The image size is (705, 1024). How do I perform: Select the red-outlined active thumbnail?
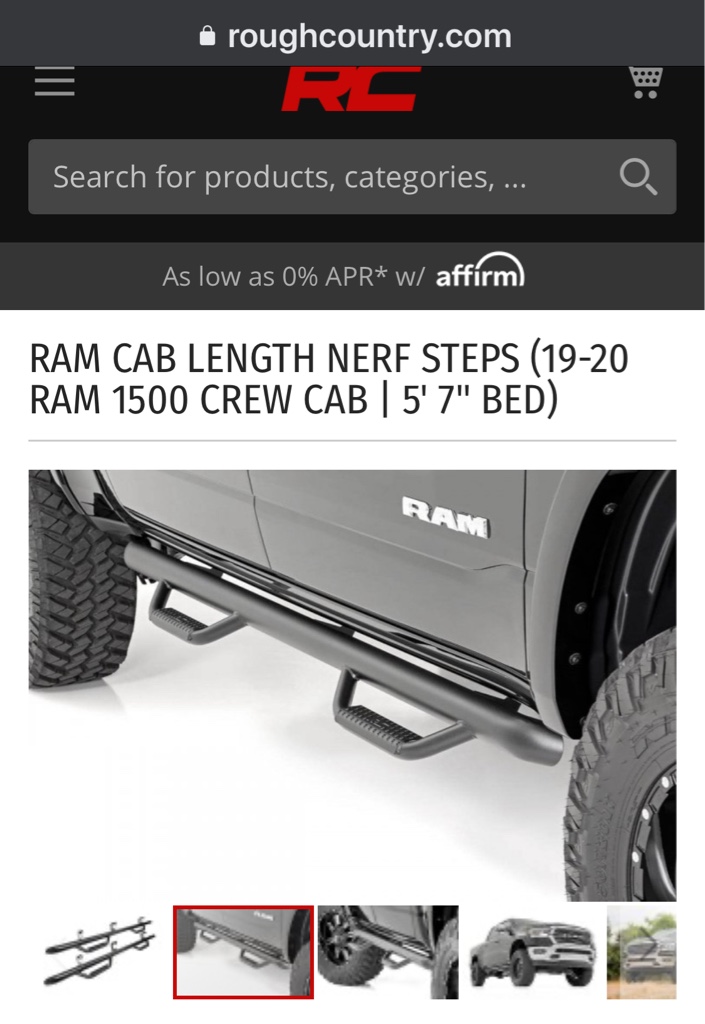pyautogui.click(x=243, y=952)
